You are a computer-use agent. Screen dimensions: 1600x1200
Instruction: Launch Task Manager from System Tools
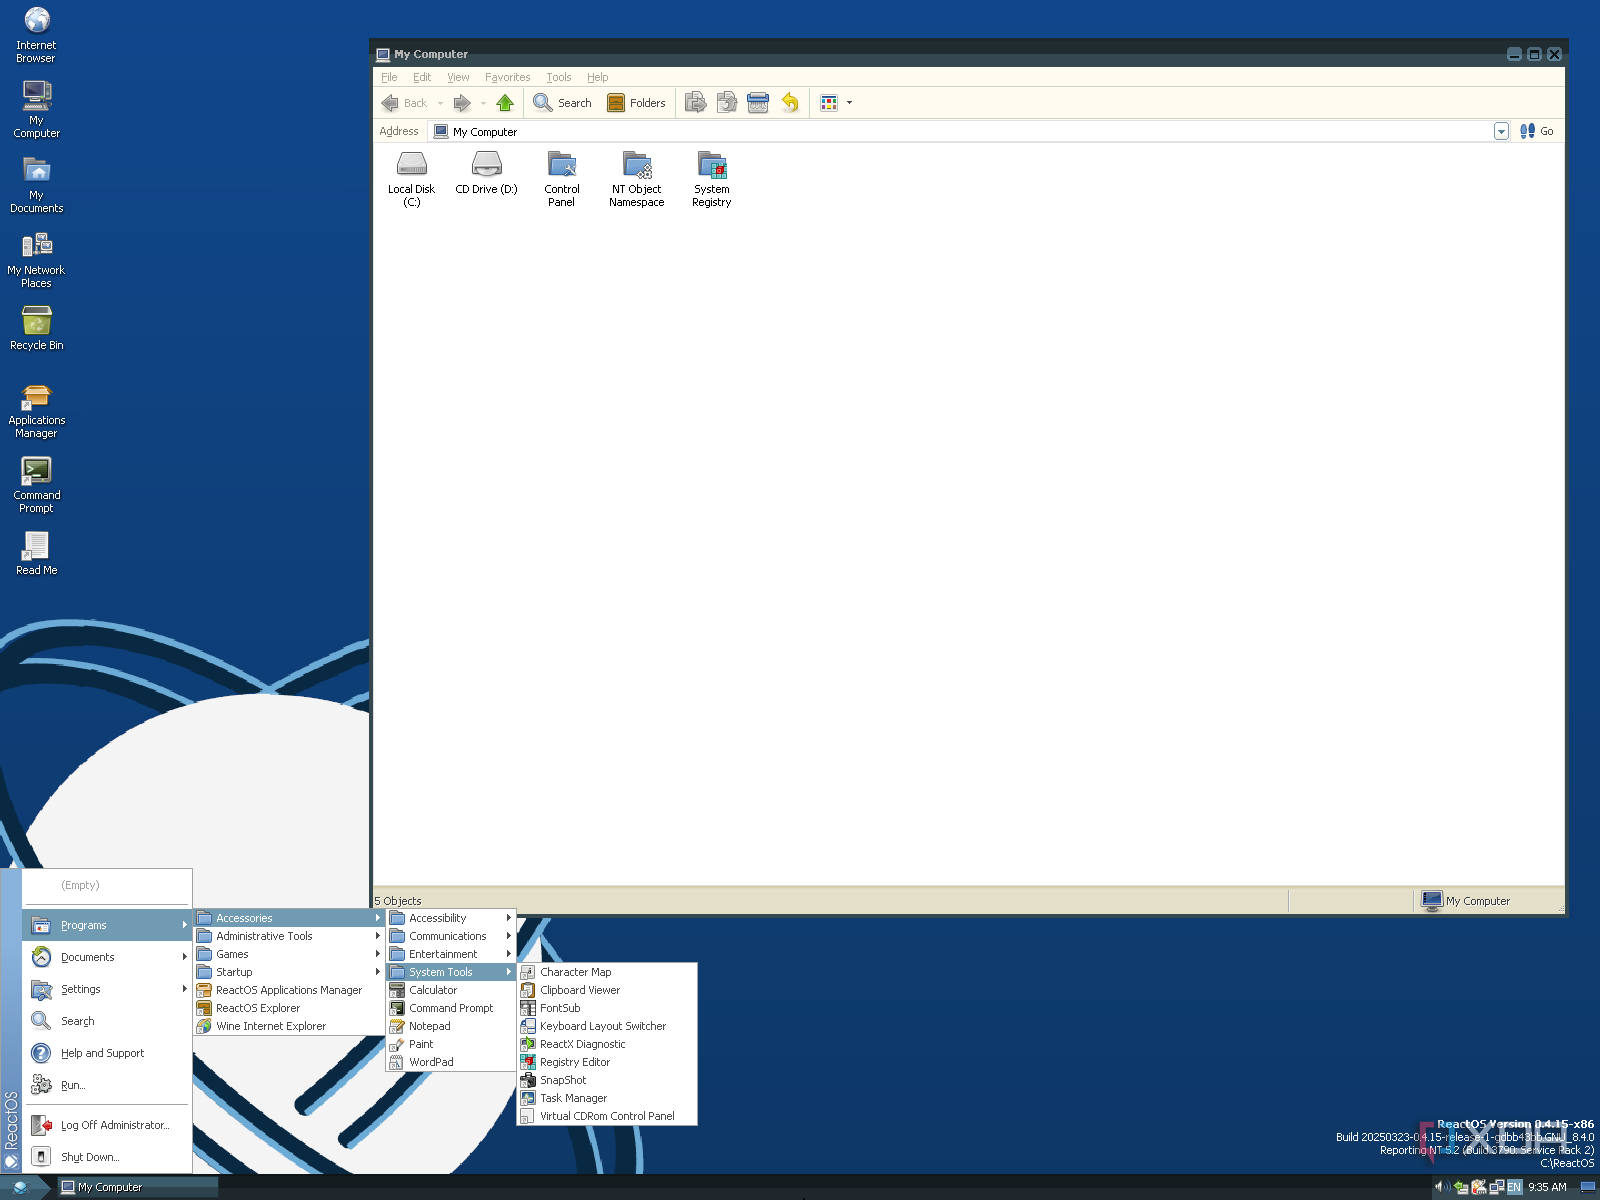point(606,1098)
